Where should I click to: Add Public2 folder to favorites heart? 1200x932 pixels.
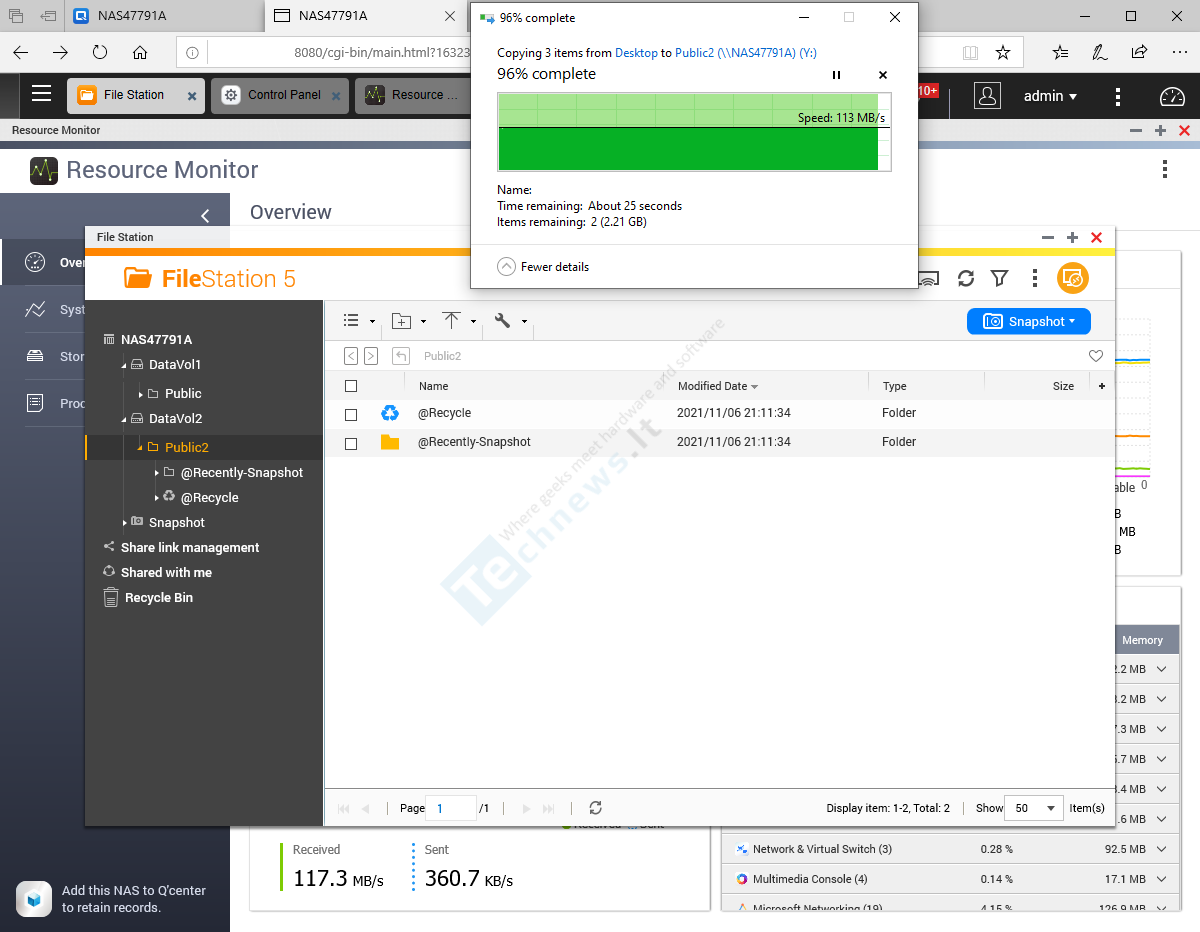[x=1096, y=356]
